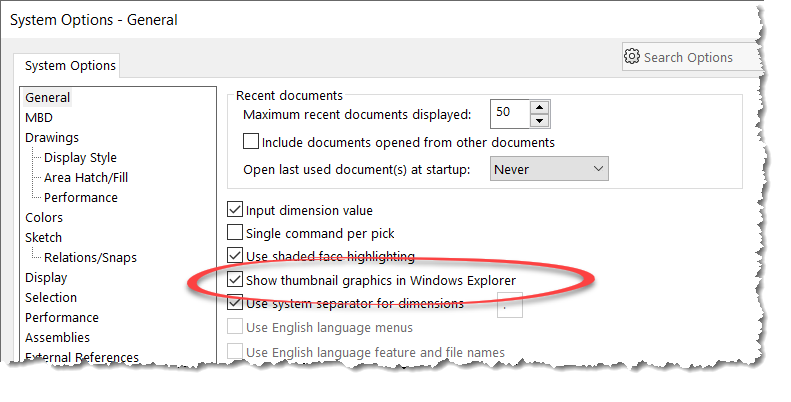Click the maximum recent documents value field
The image size is (791, 402).
click(510, 114)
